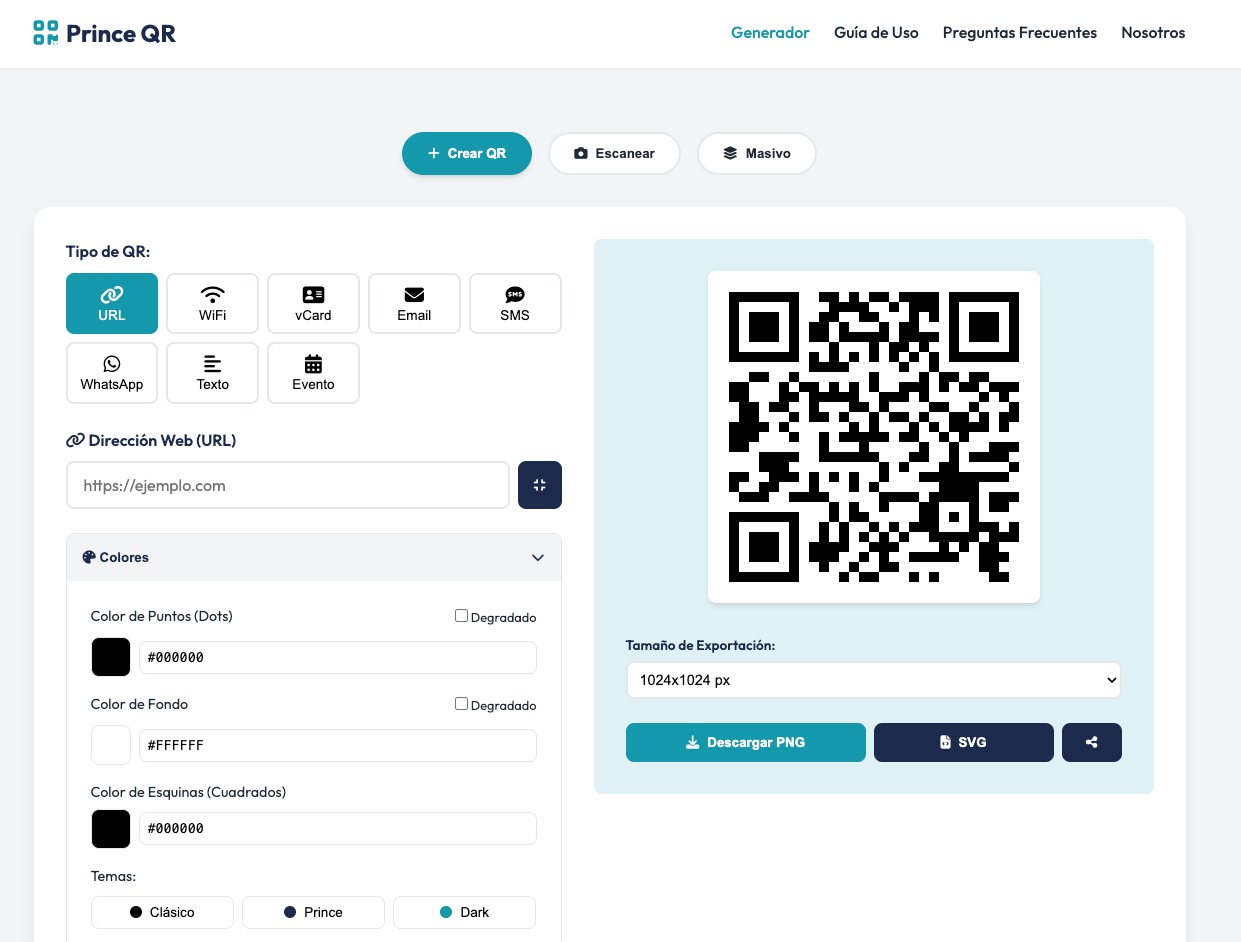Select the Email QR type icon

414,303
